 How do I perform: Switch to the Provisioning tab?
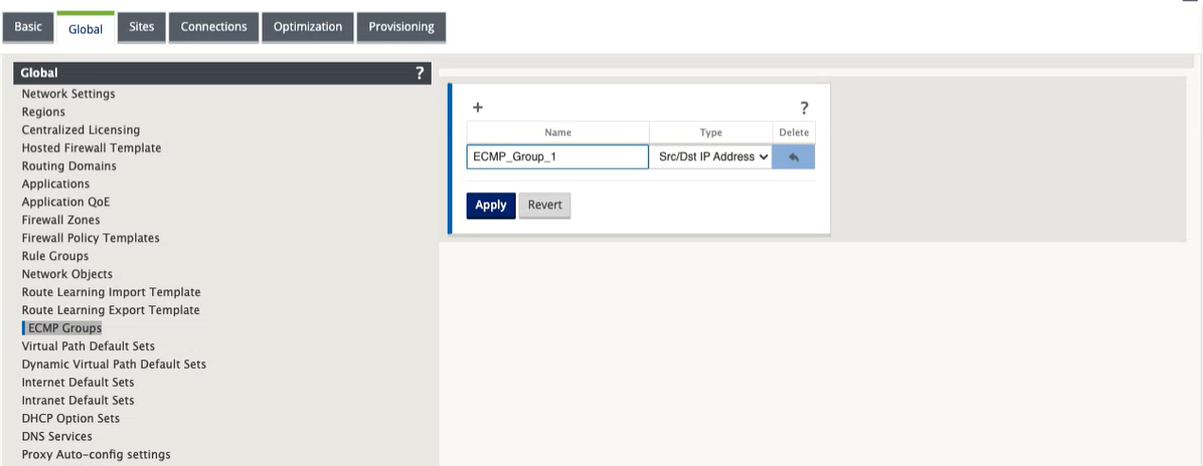tap(401, 27)
